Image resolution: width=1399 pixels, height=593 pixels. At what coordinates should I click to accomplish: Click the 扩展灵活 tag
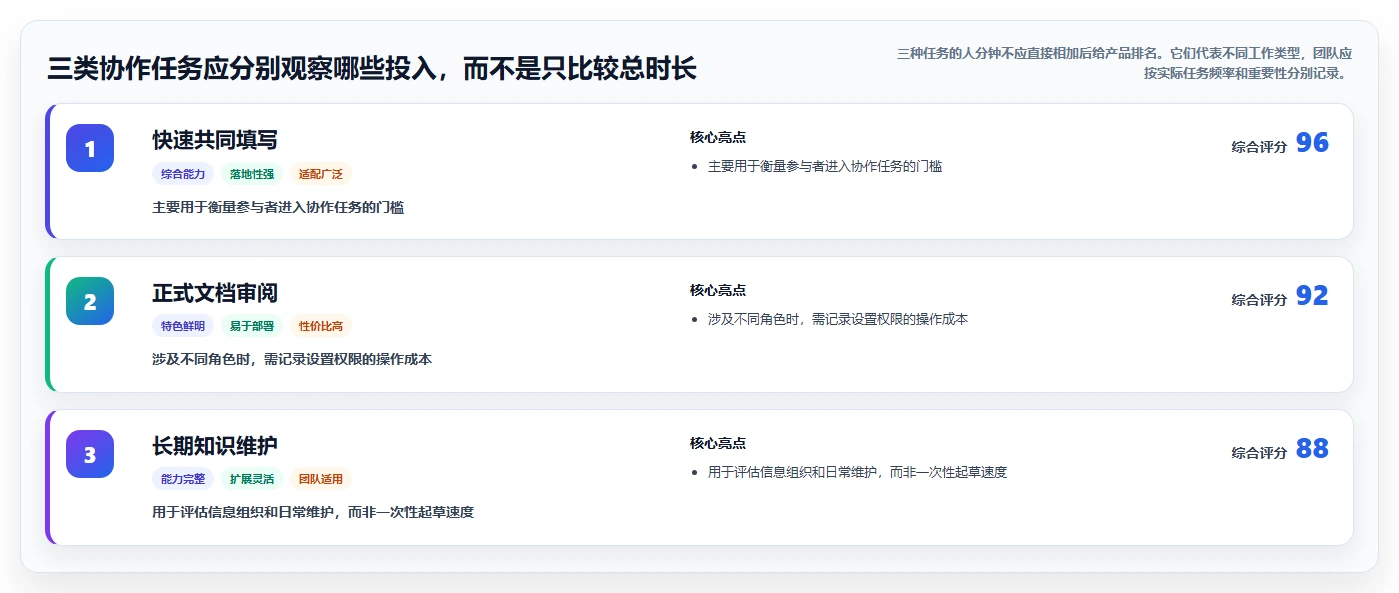coord(252,479)
